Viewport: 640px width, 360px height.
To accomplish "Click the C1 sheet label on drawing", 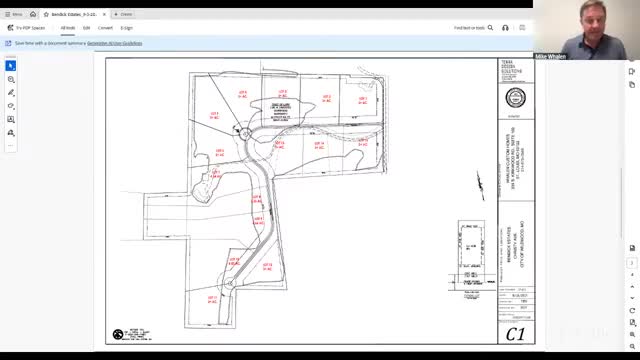I will pyautogui.click(x=516, y=334).
